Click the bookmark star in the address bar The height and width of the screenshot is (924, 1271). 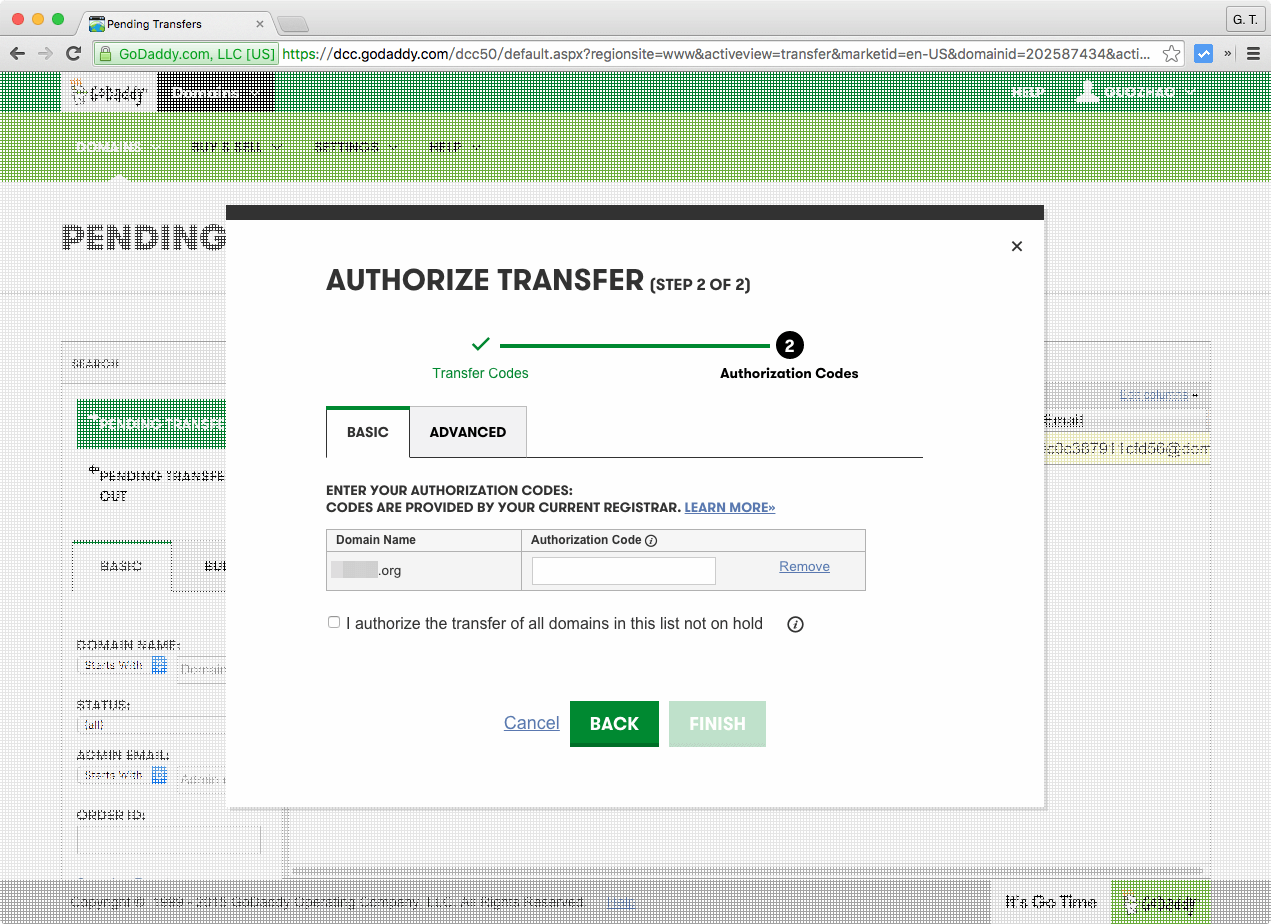pyautogui.click(x=1170, y=55)
